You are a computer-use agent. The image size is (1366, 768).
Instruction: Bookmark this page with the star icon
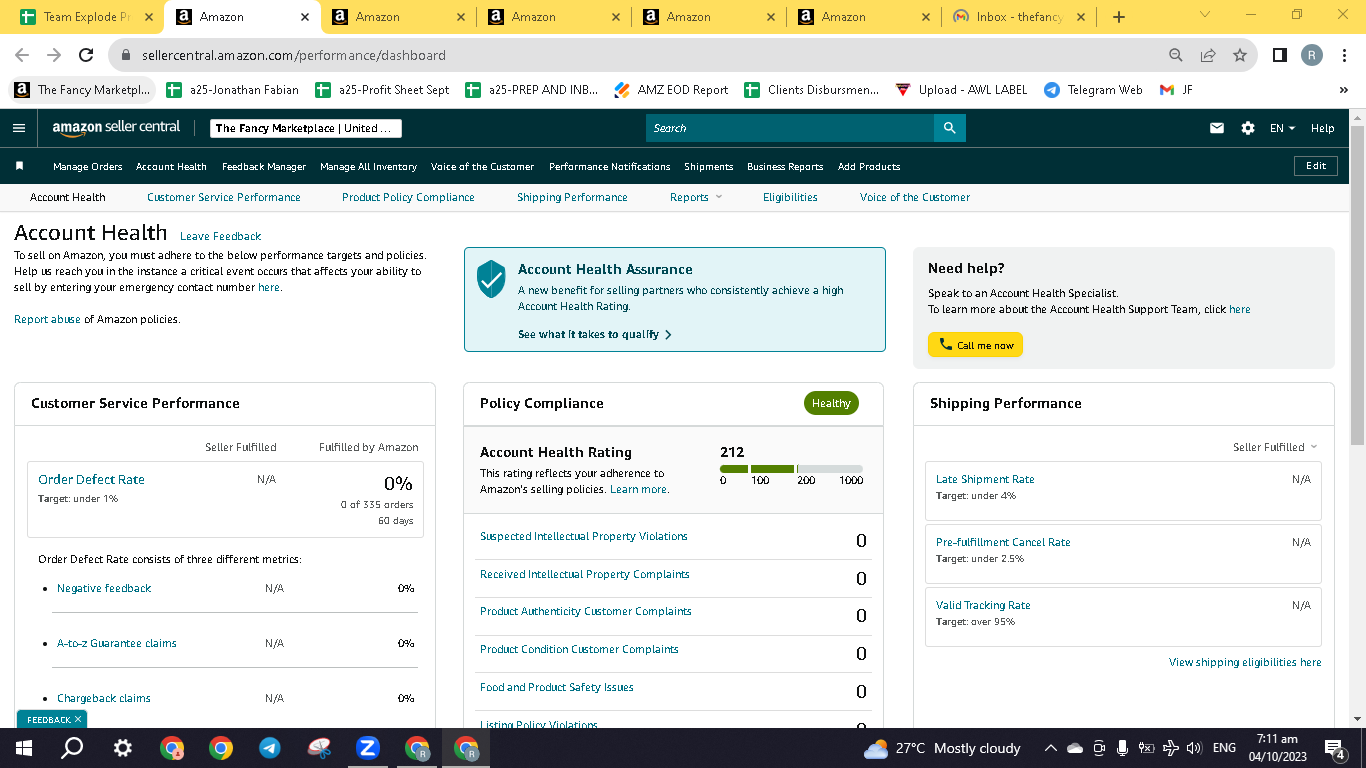[1240, 55]
